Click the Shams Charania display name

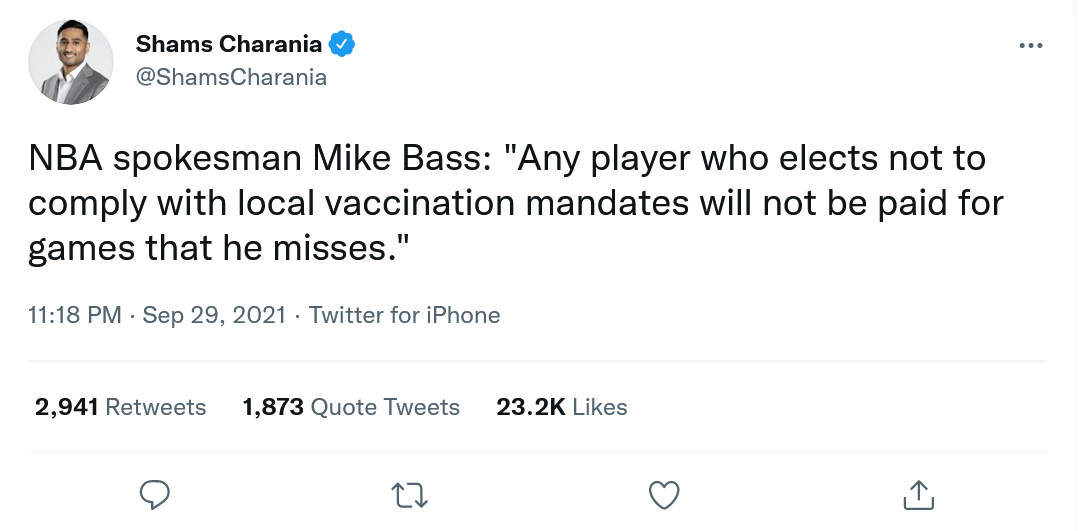tap(229, 44)
